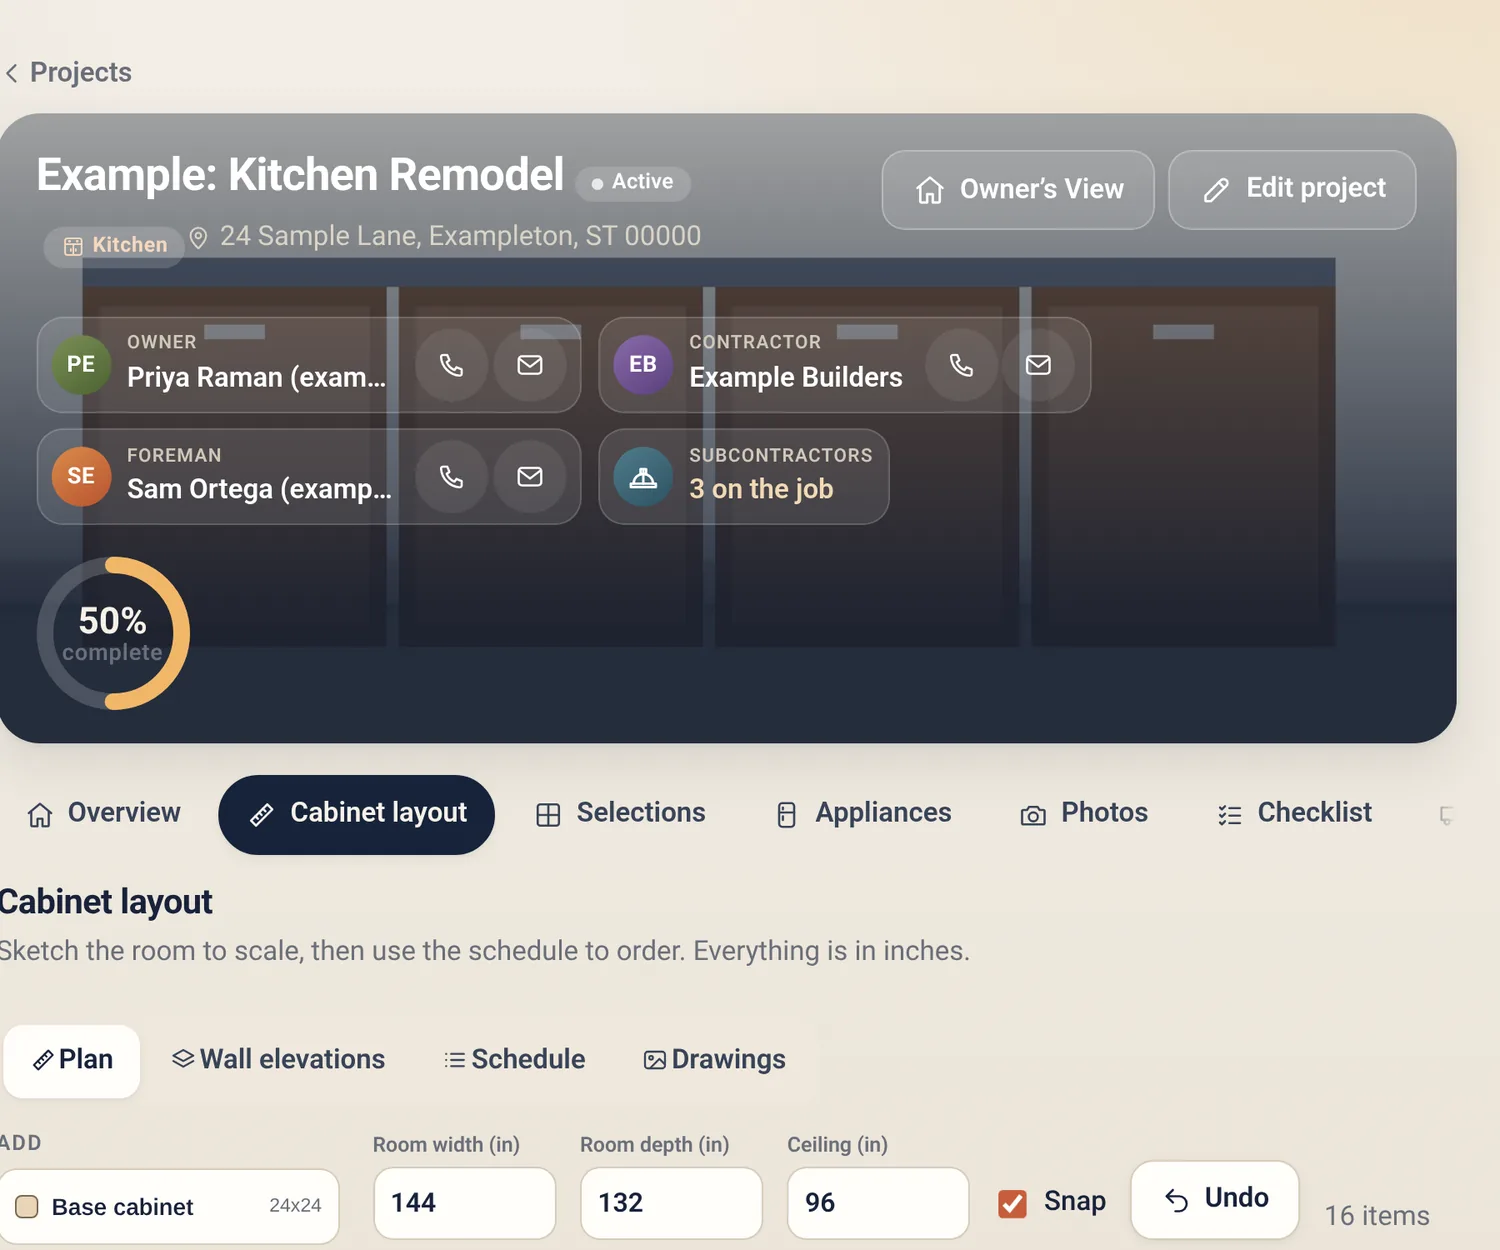
Task: Click the 50% complete progress ring
Action: coord(113,633)
